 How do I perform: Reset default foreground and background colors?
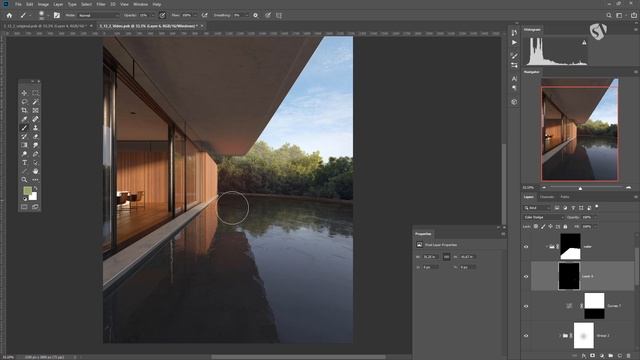pos(24,199)
